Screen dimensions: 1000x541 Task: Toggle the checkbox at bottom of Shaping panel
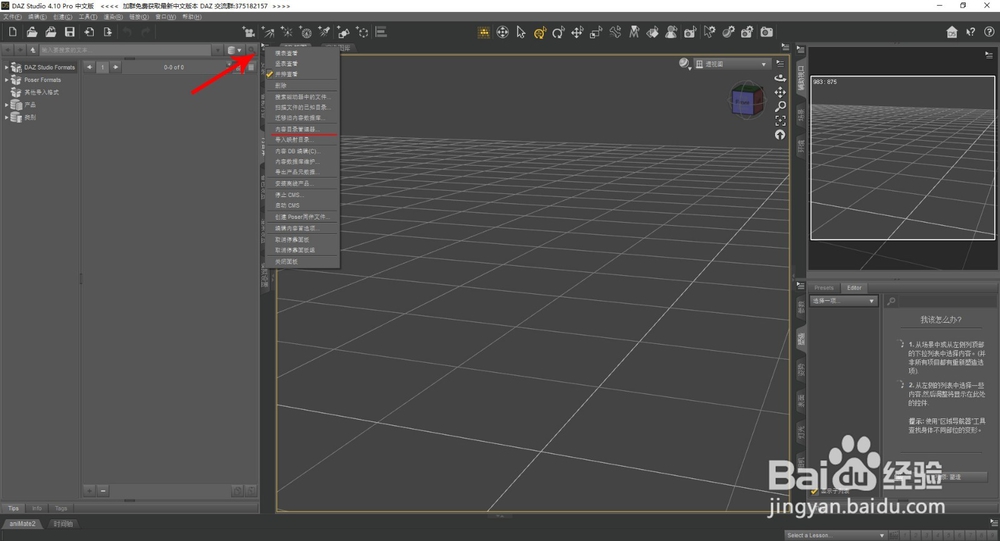pos(814,491)
